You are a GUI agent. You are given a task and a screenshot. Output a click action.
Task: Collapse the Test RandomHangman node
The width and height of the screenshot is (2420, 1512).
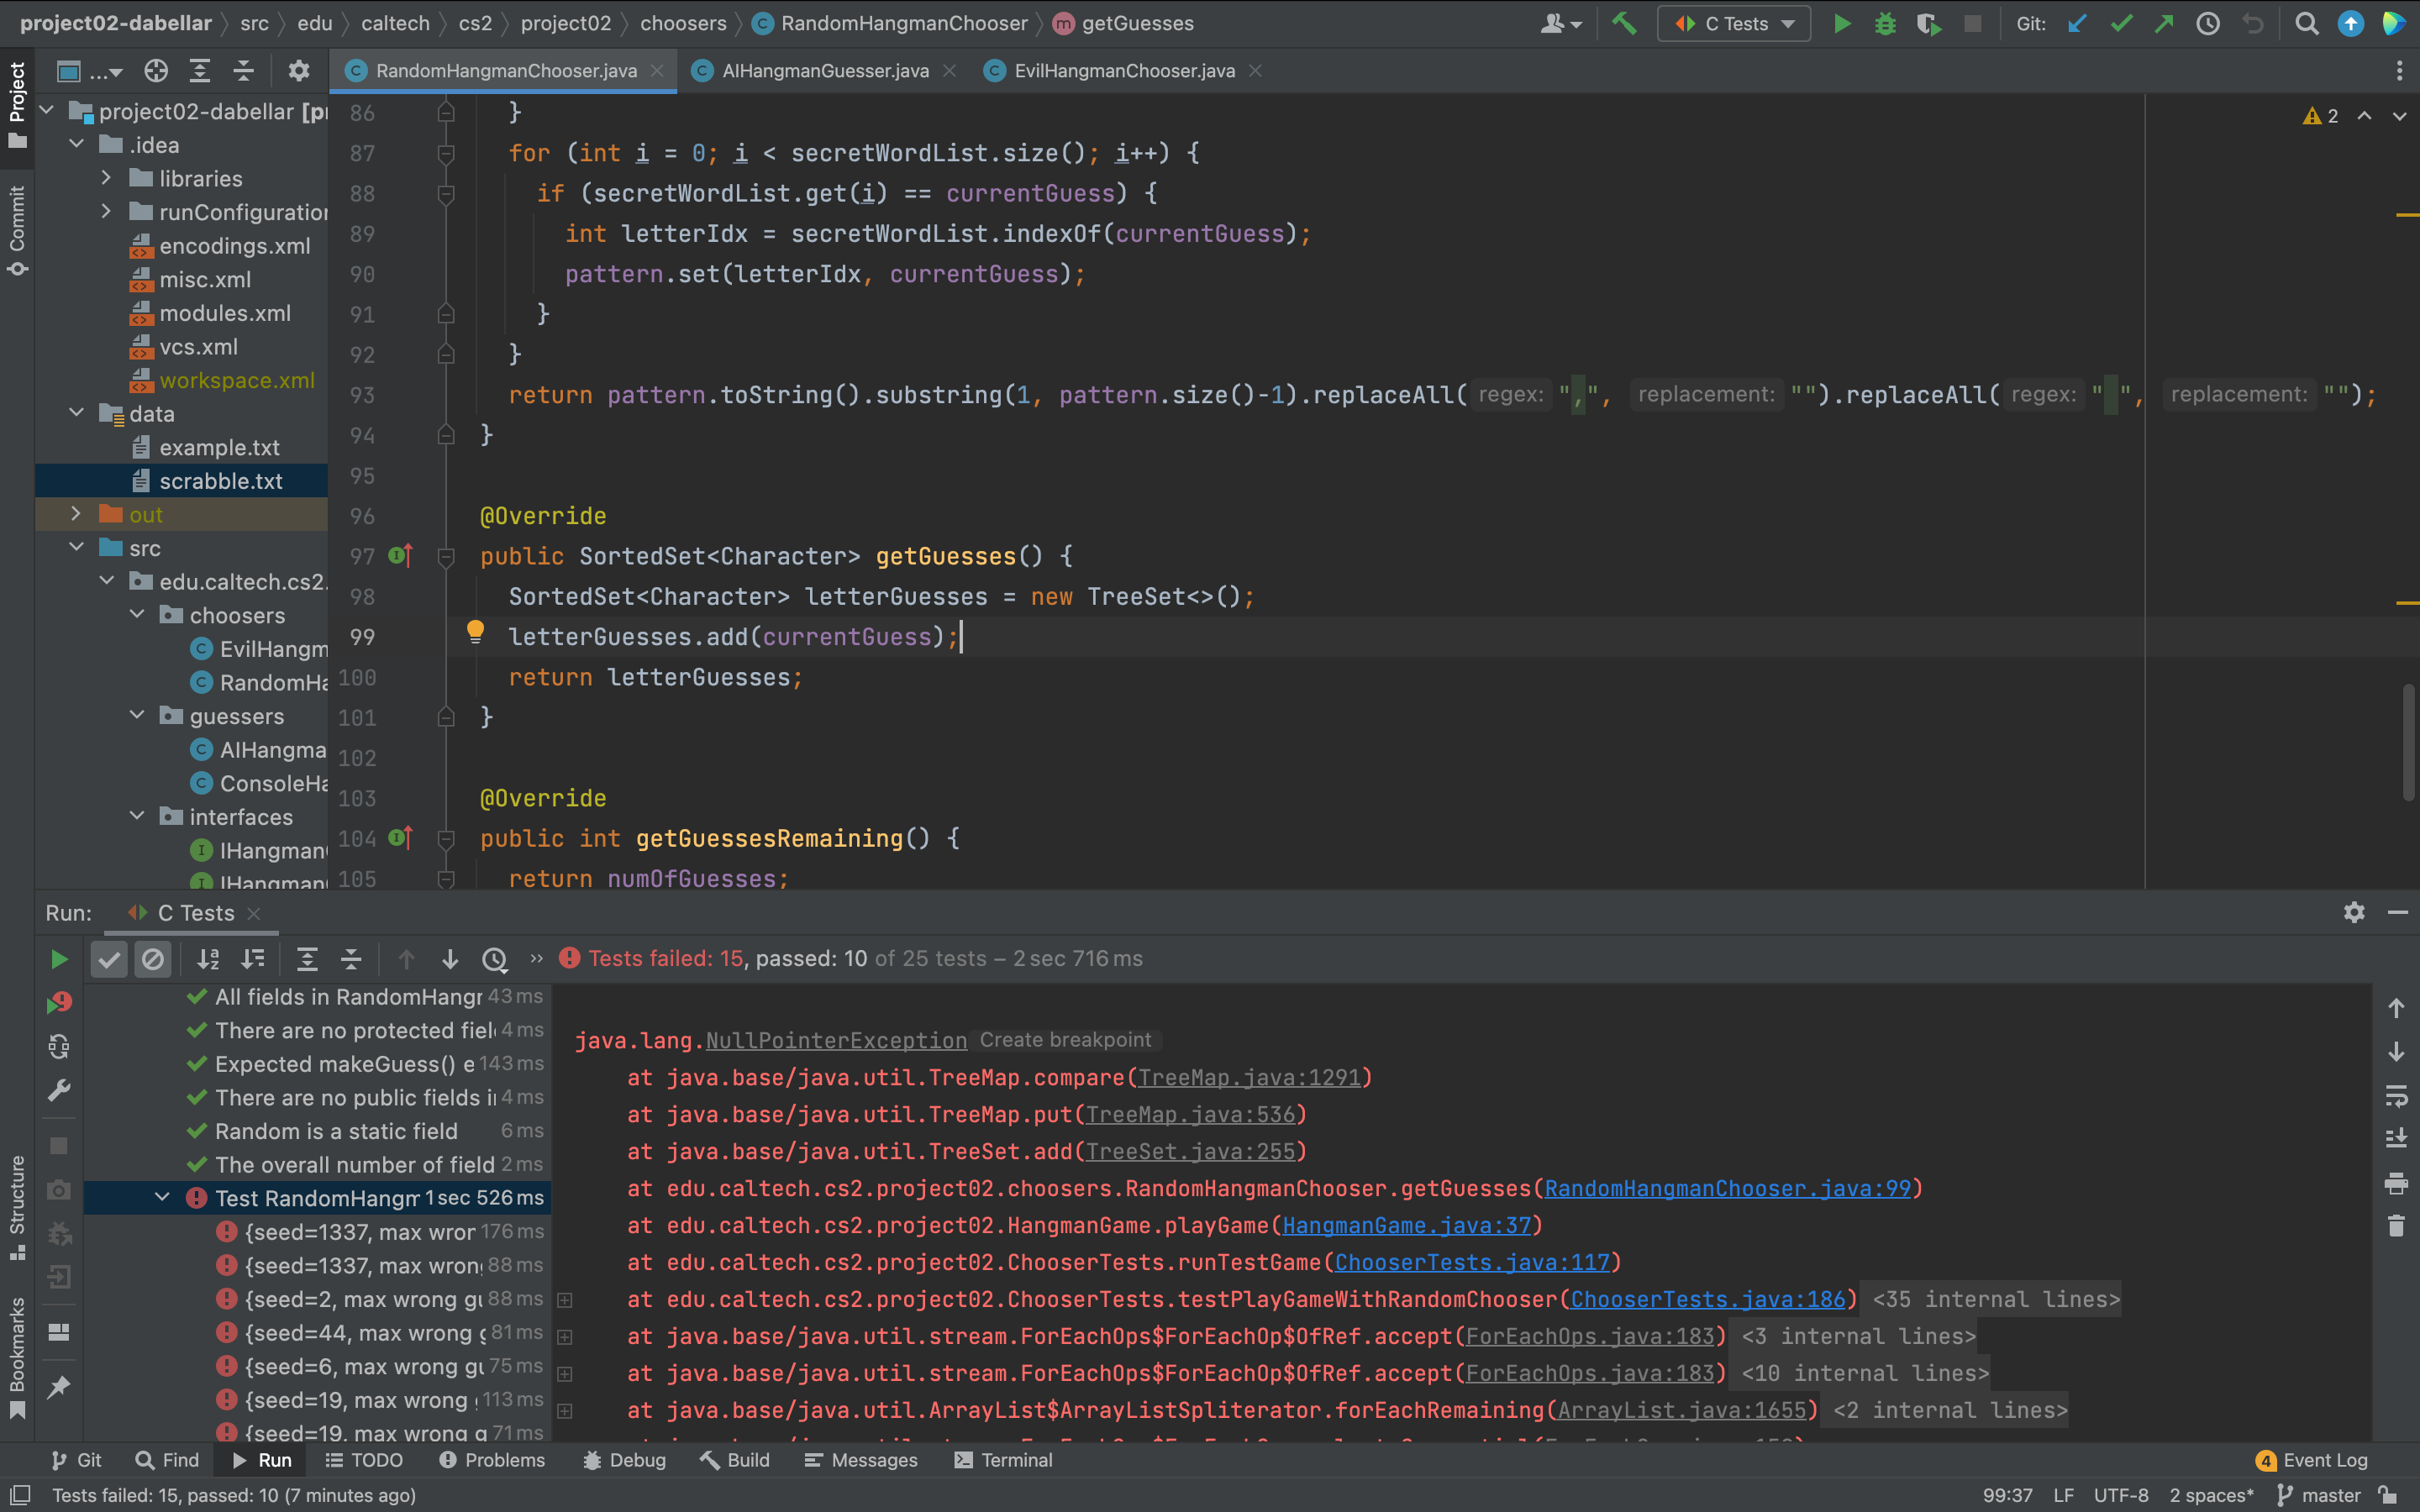[162, 1198]
